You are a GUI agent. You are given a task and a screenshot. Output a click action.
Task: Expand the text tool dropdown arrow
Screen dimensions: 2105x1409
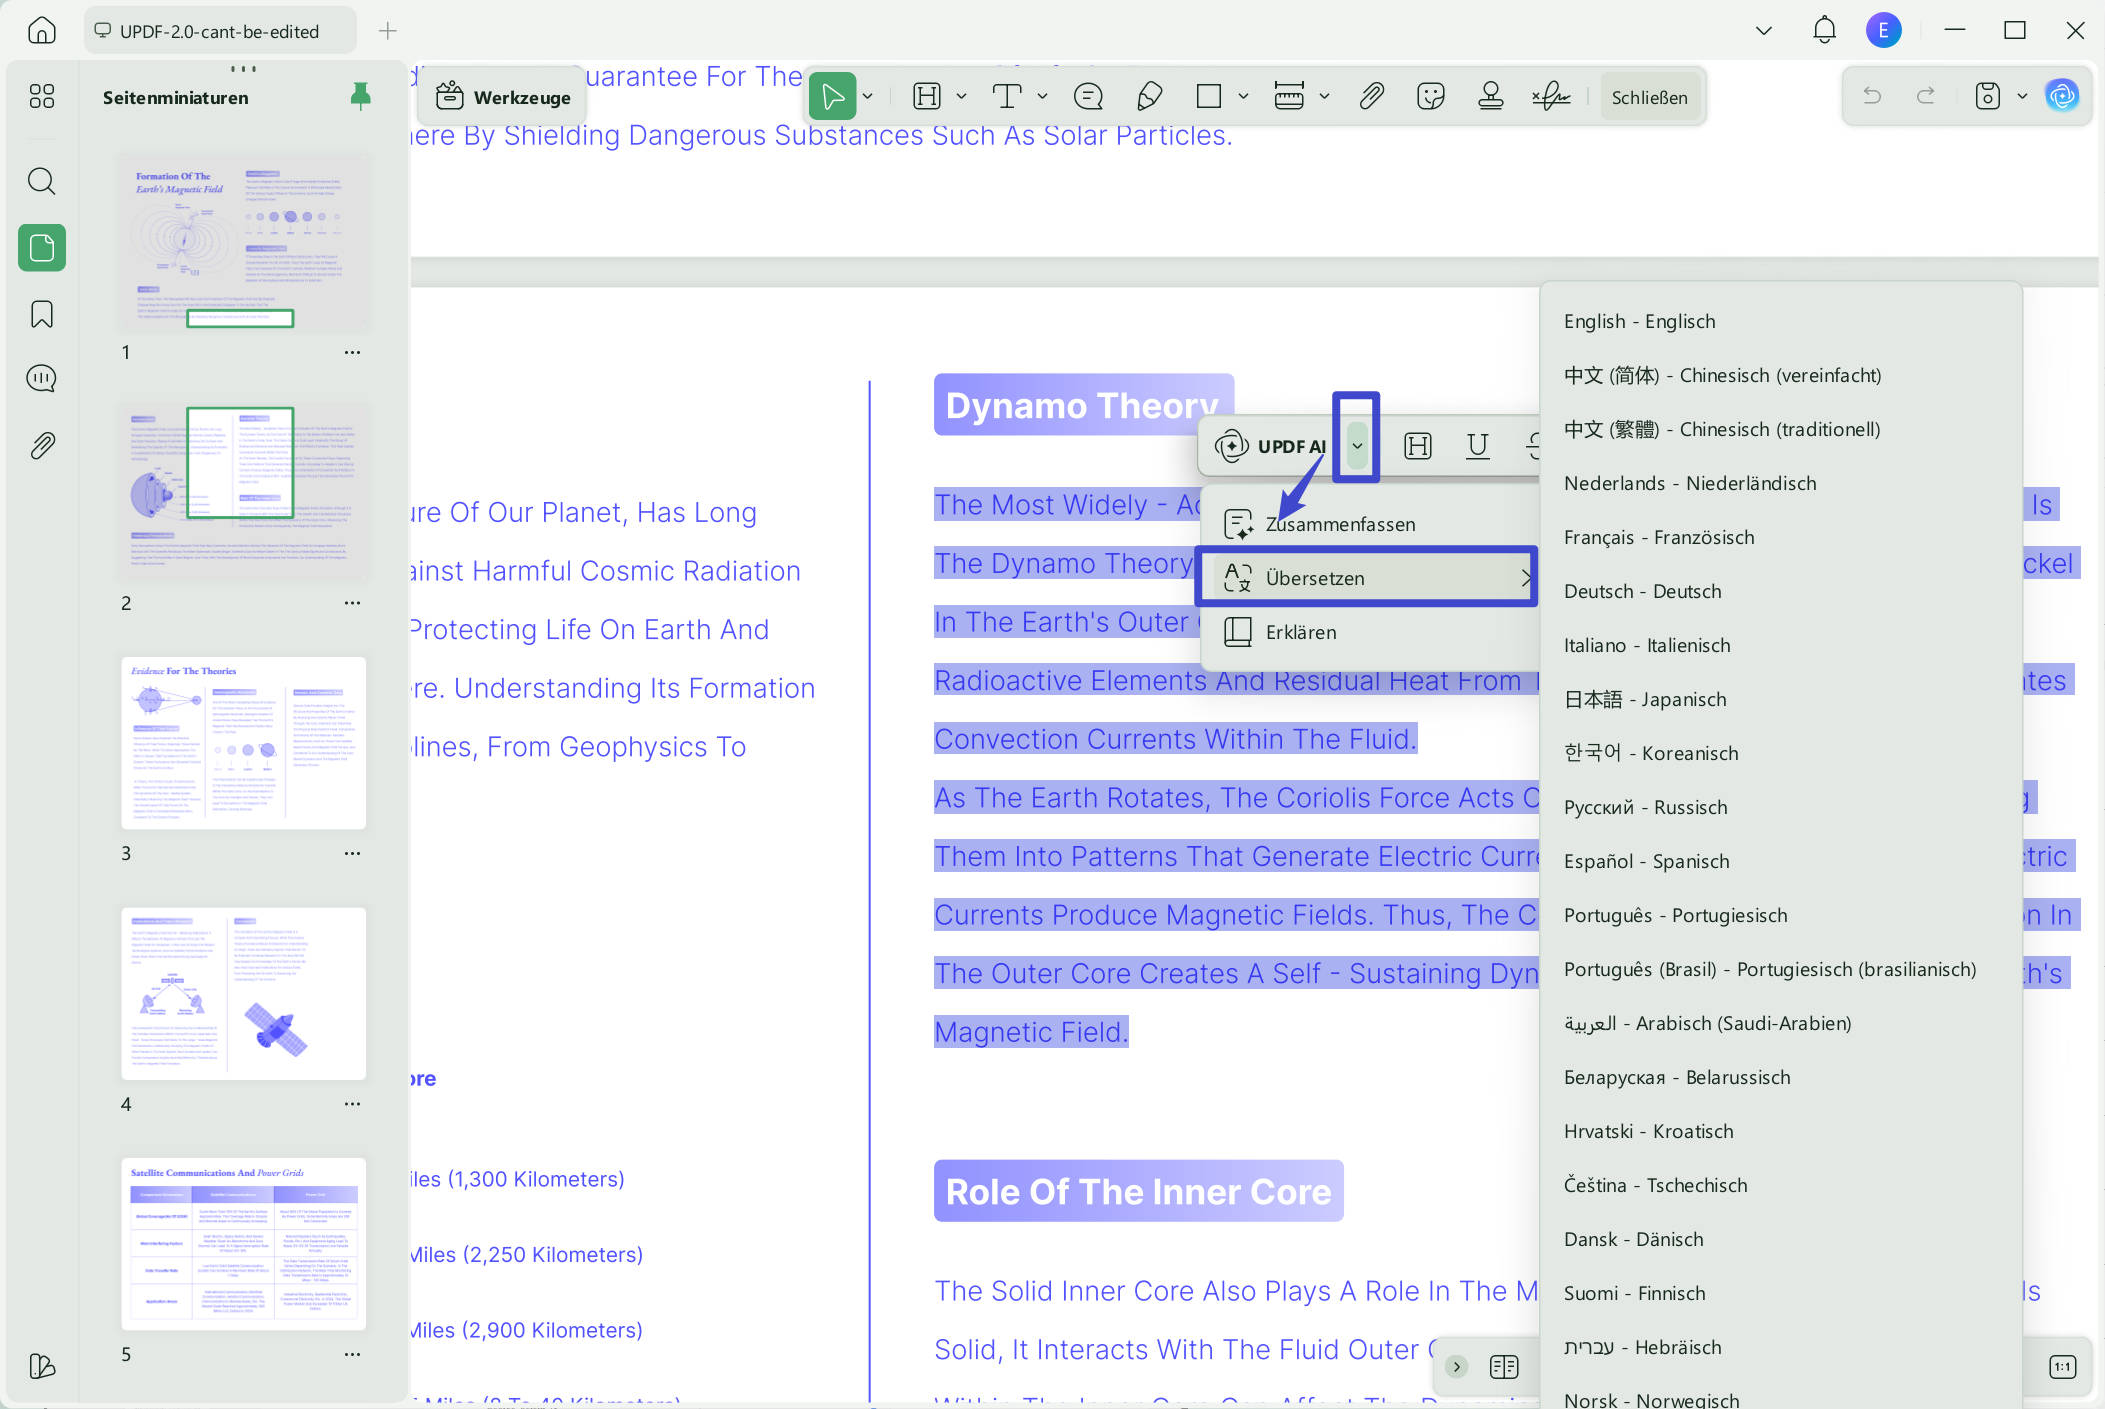pos(1042,97)
